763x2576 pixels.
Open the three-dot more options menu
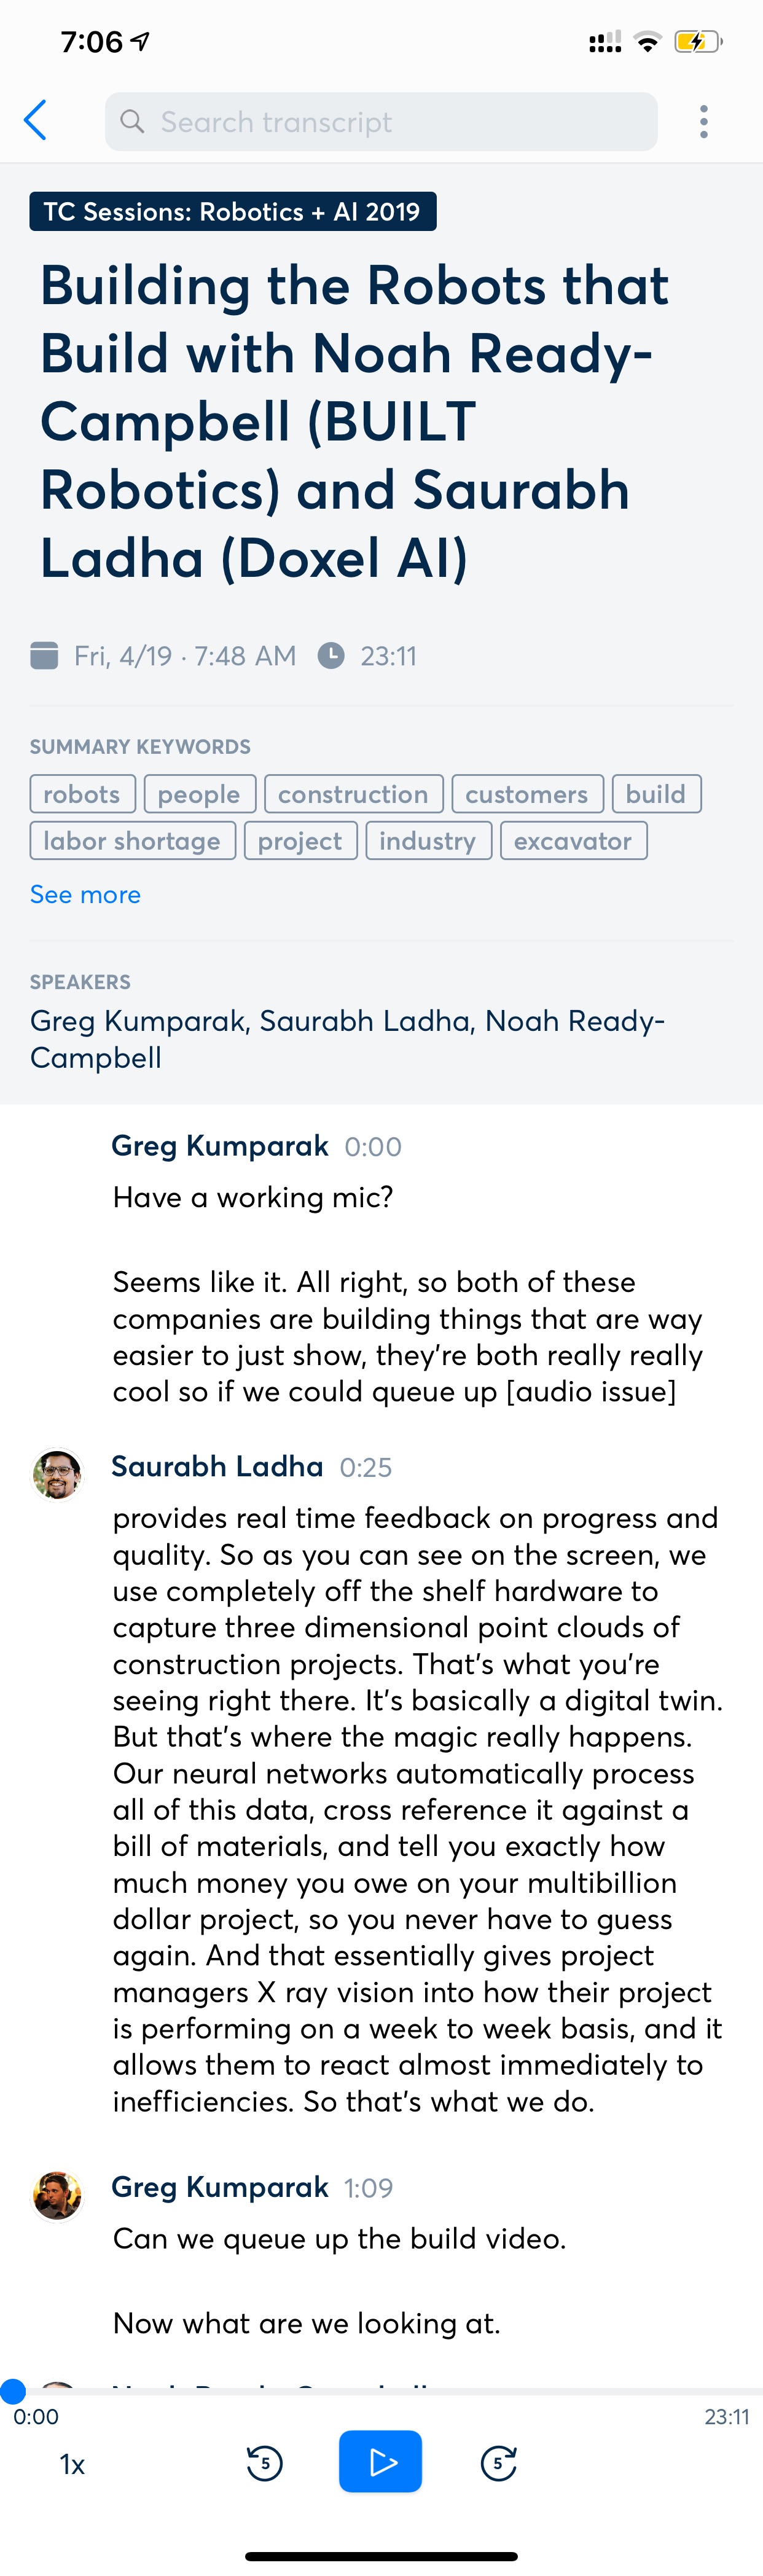[x=704, y=121]
